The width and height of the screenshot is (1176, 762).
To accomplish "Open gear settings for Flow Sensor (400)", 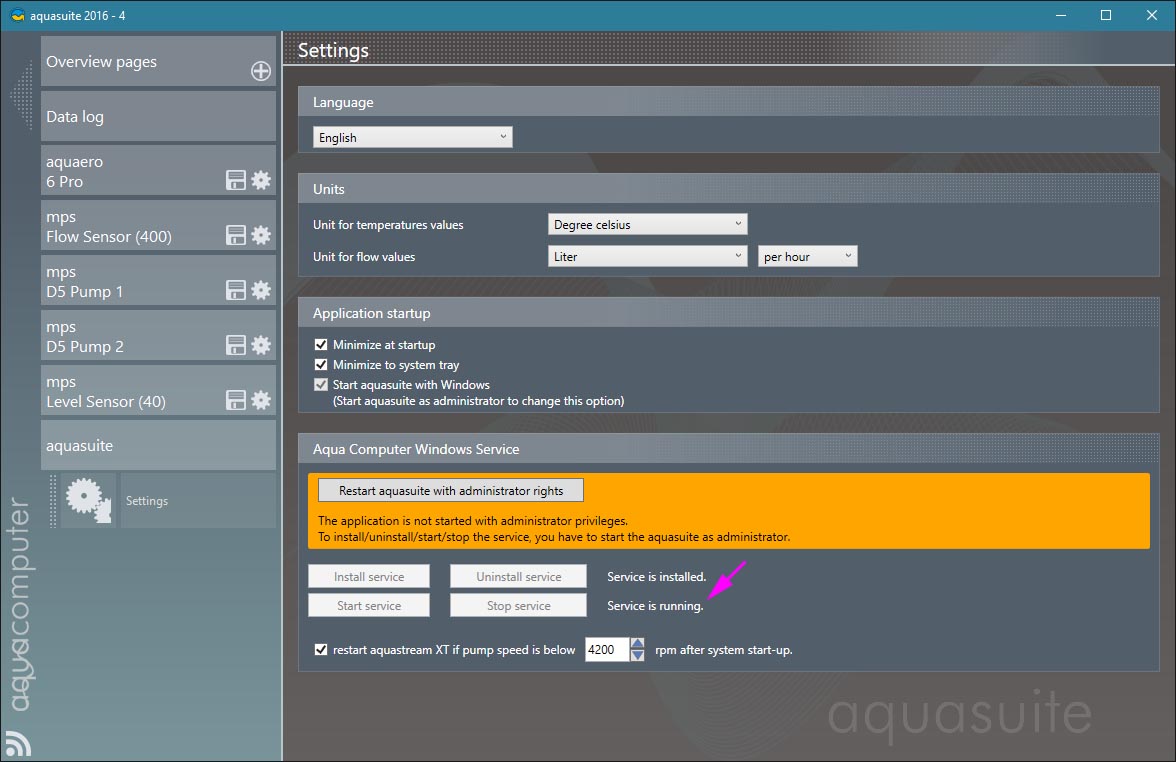I will 261,235.
